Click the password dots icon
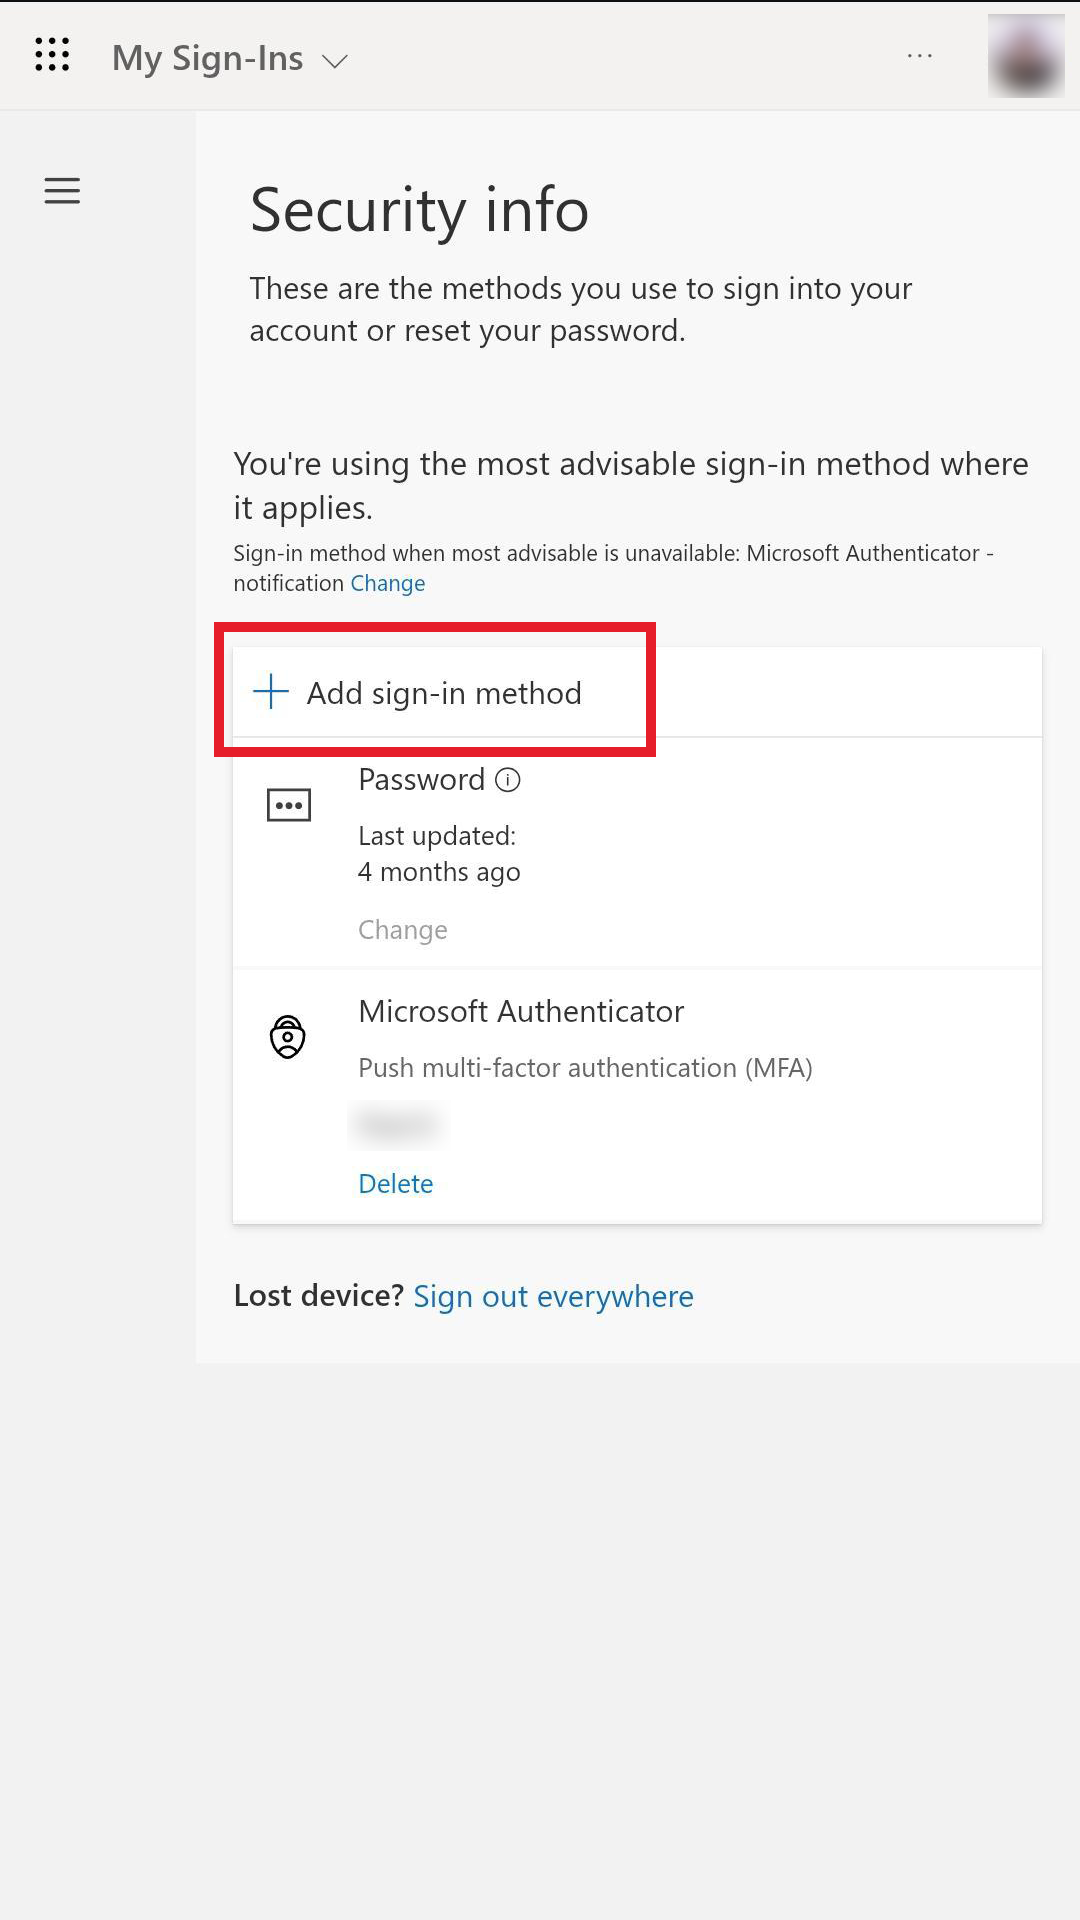Viewport: 1080px width, 1920px height. pos(289,805)
